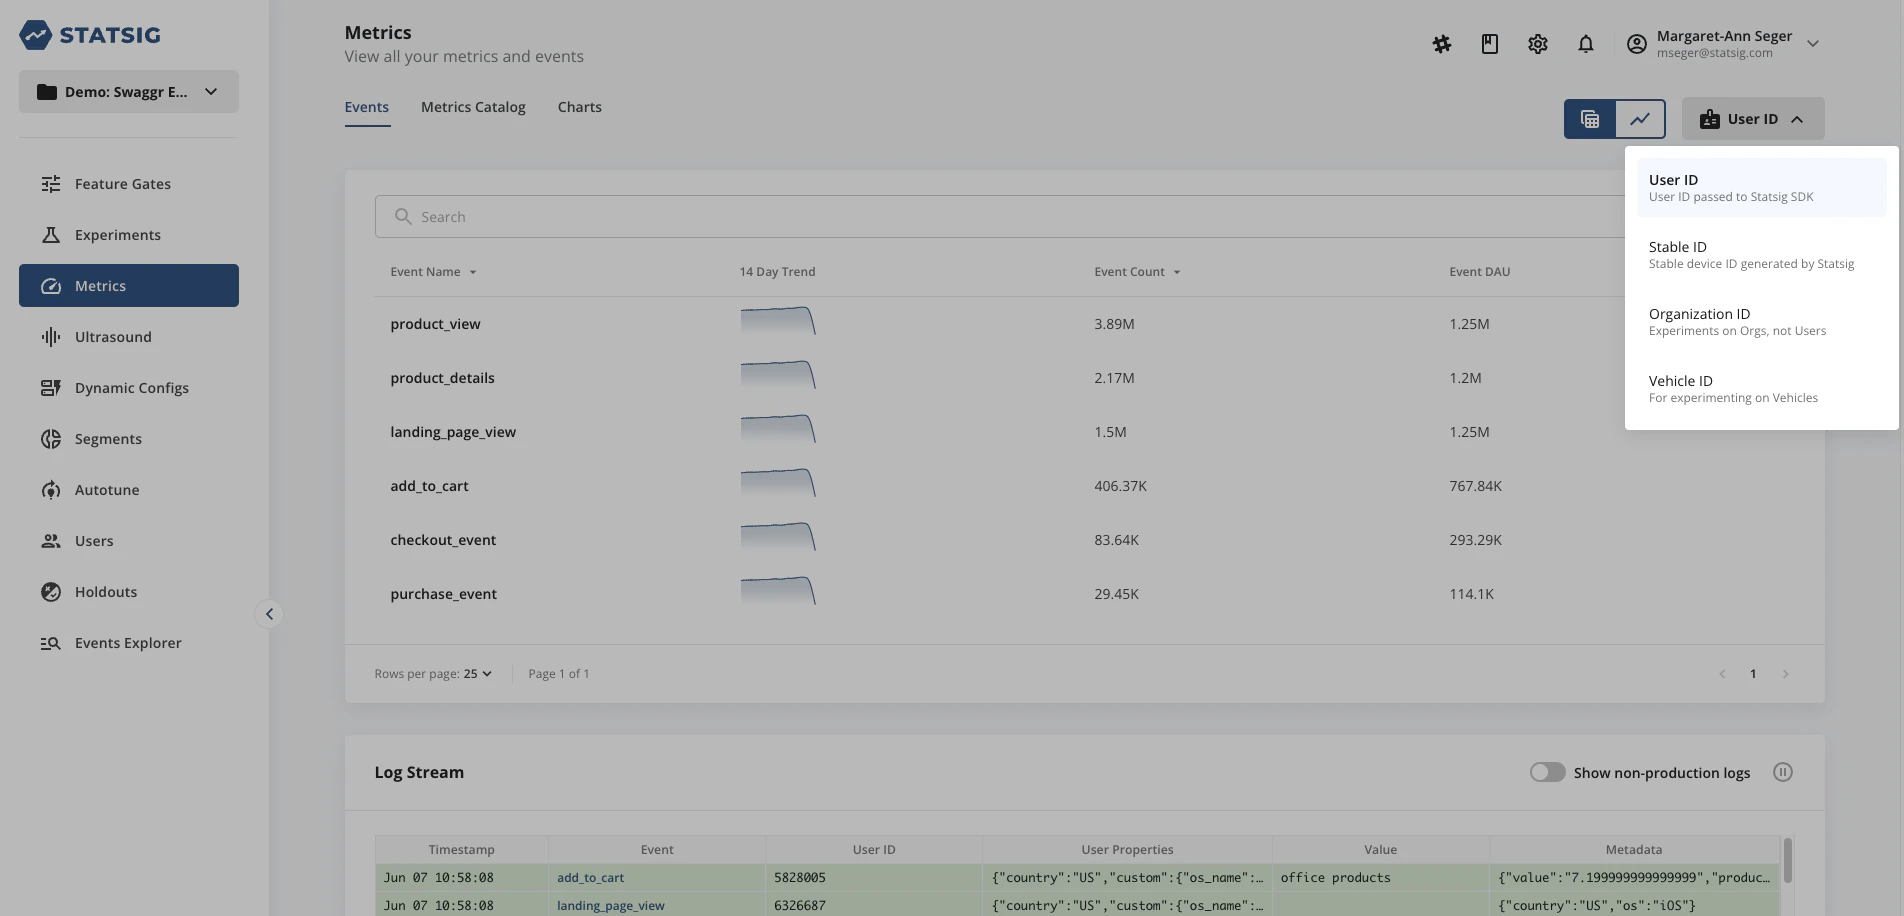
Task: Go to Dynamic Configs
Action: coord(132,388)
